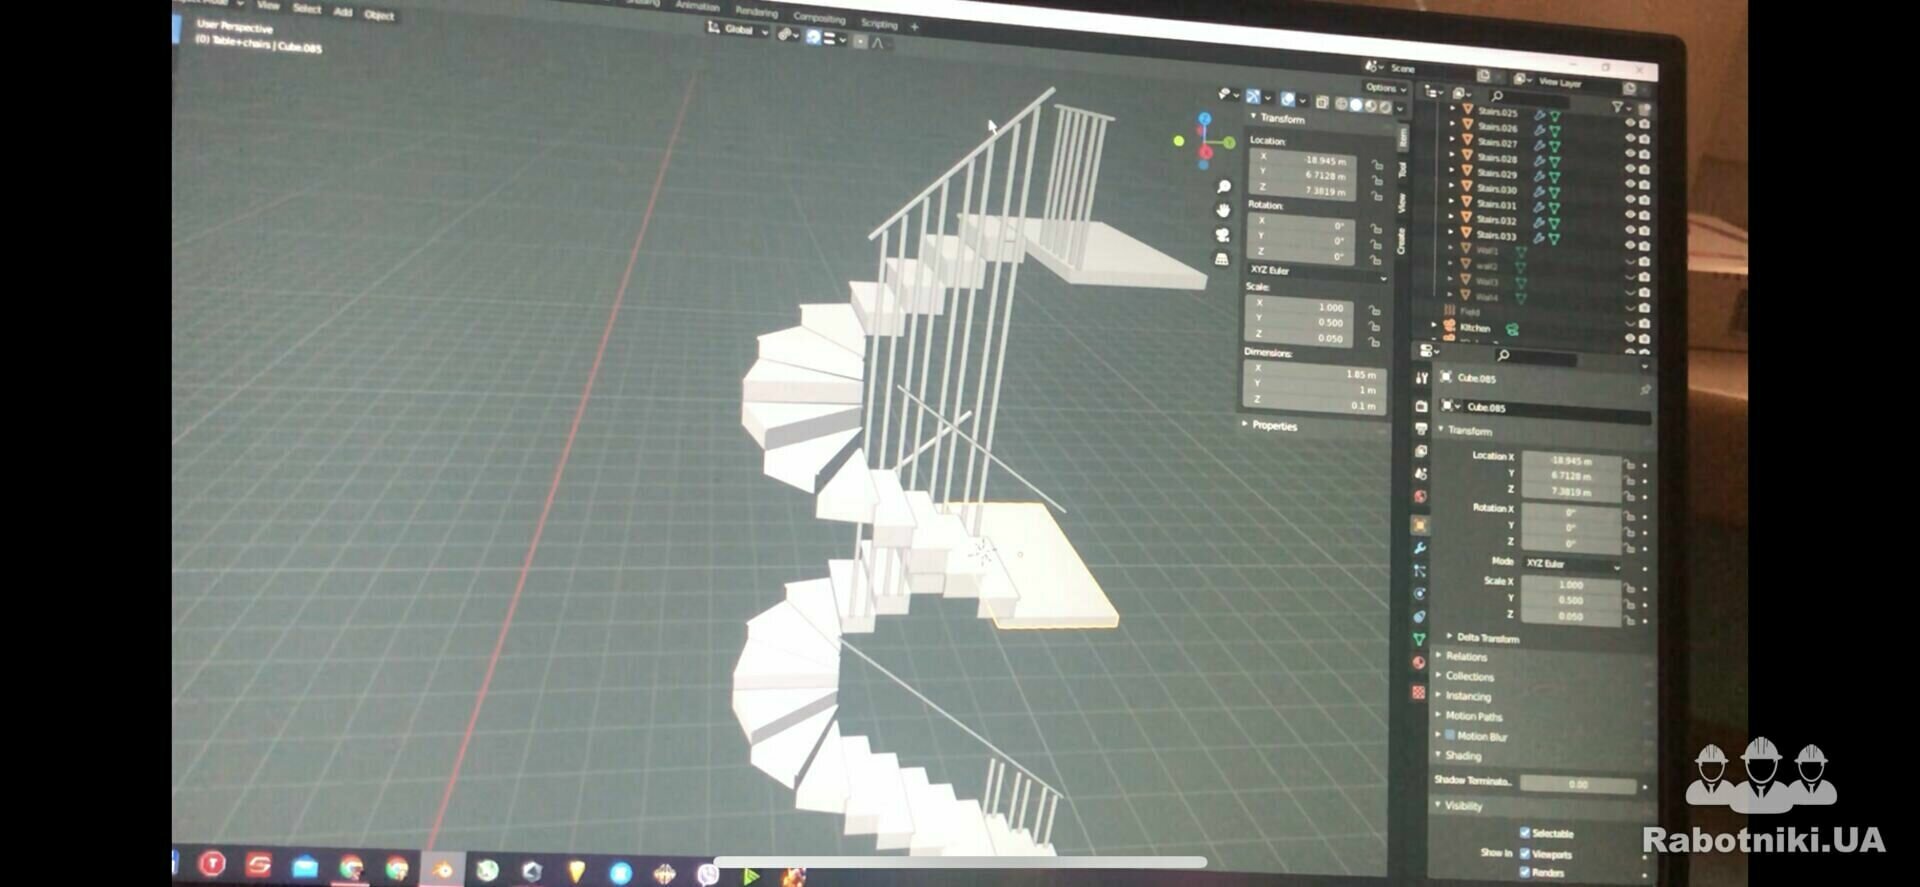This screenshot has height=887, width=1920.
Task: Select solid viewport shading sphere
Action: [1356, 104]
